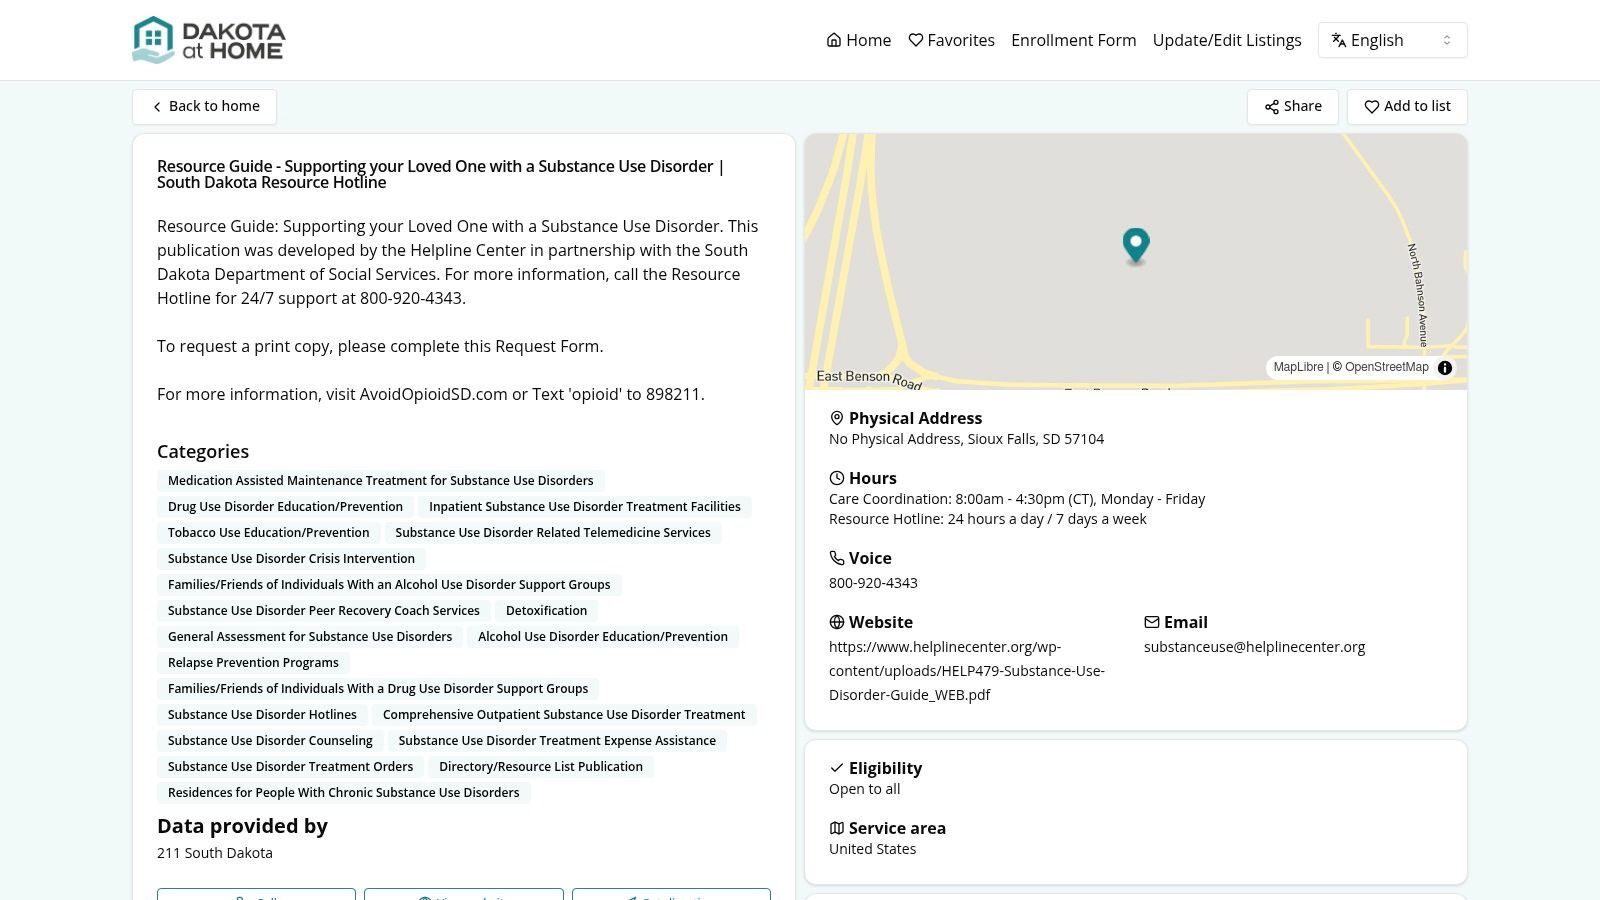
Task: Click the map location pin marker
Action: (1136, 245)
